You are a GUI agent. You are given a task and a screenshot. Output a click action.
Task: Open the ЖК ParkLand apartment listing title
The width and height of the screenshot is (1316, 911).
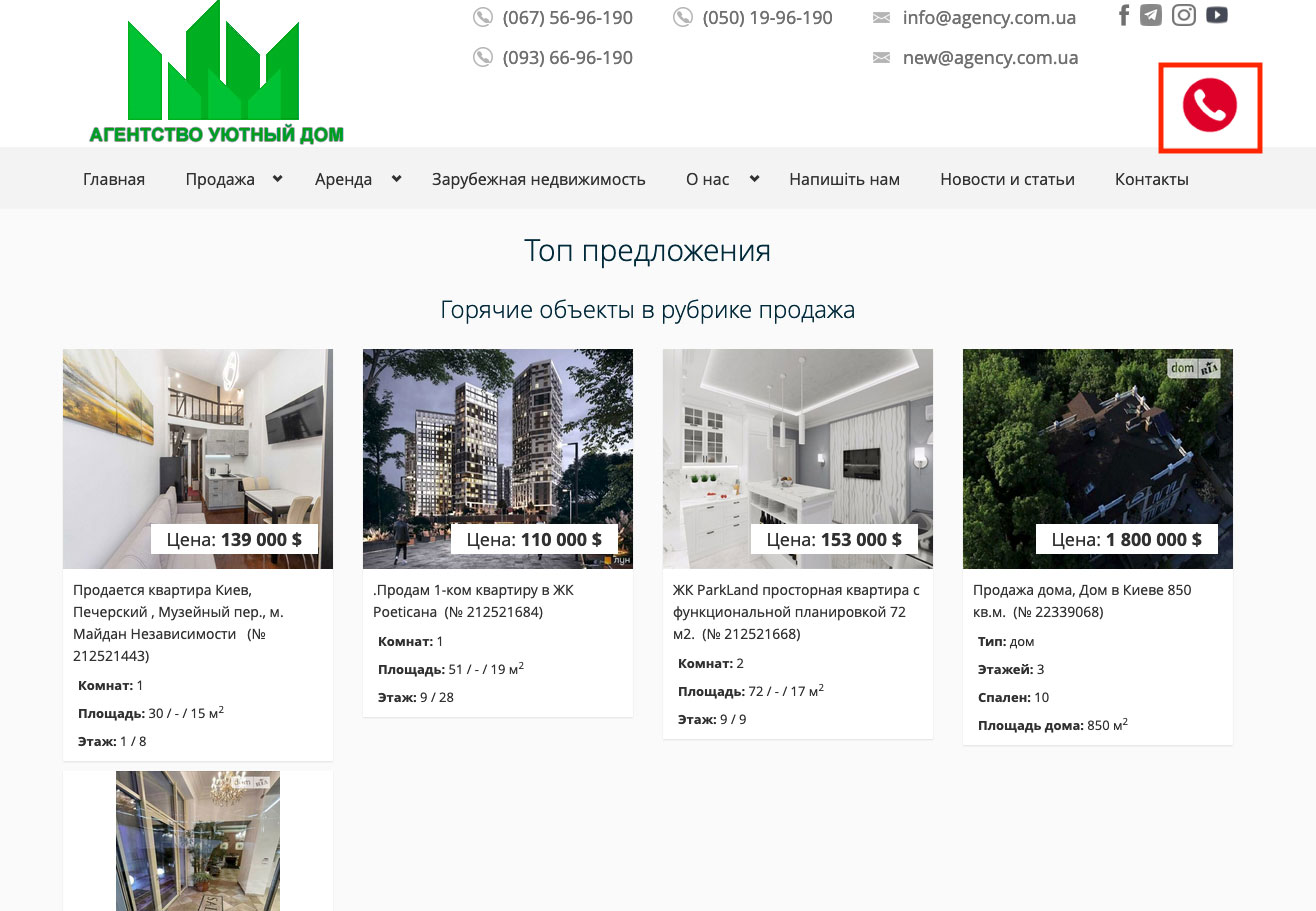tap(796, 611)
